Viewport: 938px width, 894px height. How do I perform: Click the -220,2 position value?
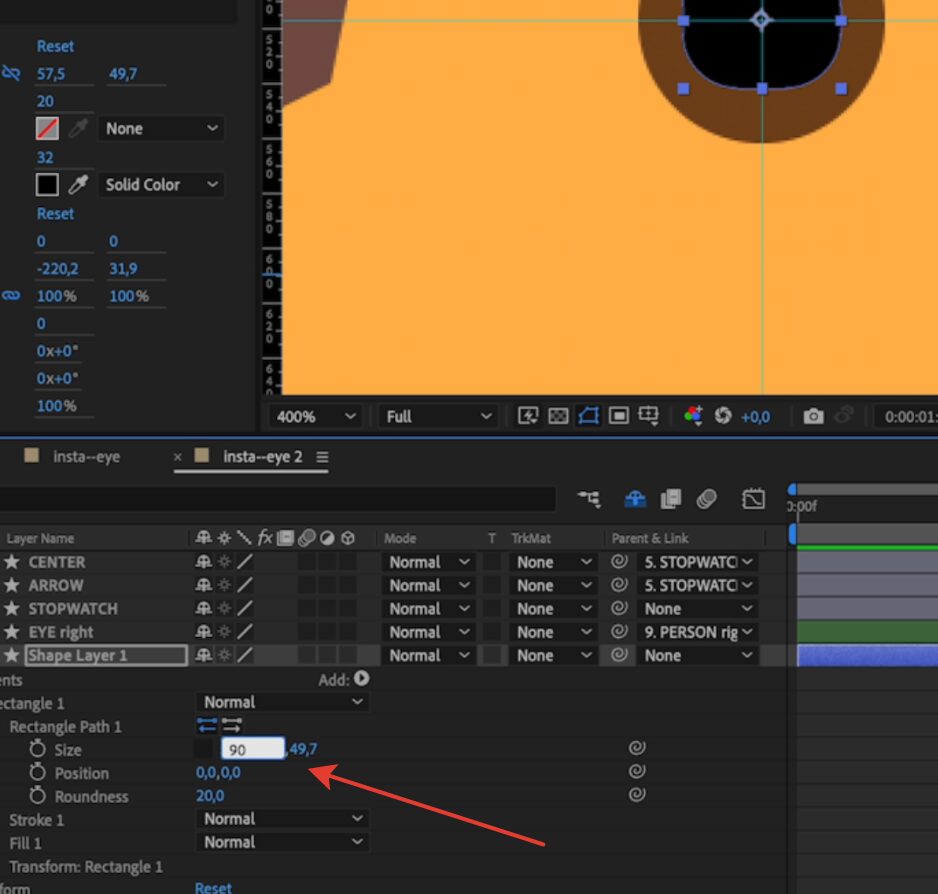point(57,269)
